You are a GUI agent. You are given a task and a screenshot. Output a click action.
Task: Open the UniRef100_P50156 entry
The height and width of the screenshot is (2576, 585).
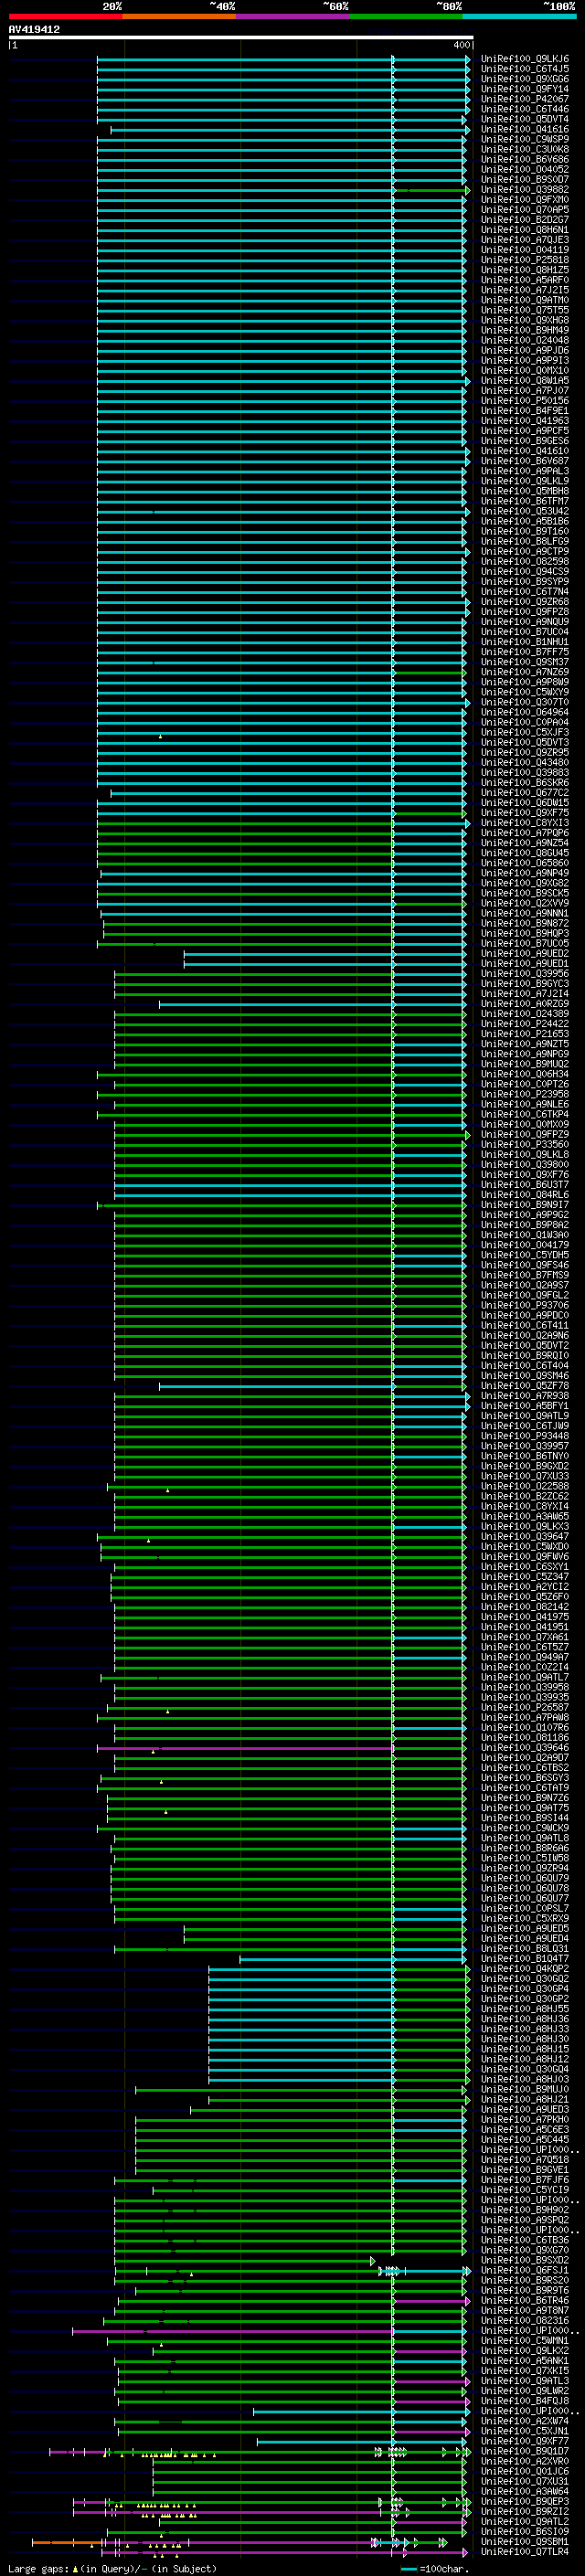[x=525, y=401]
